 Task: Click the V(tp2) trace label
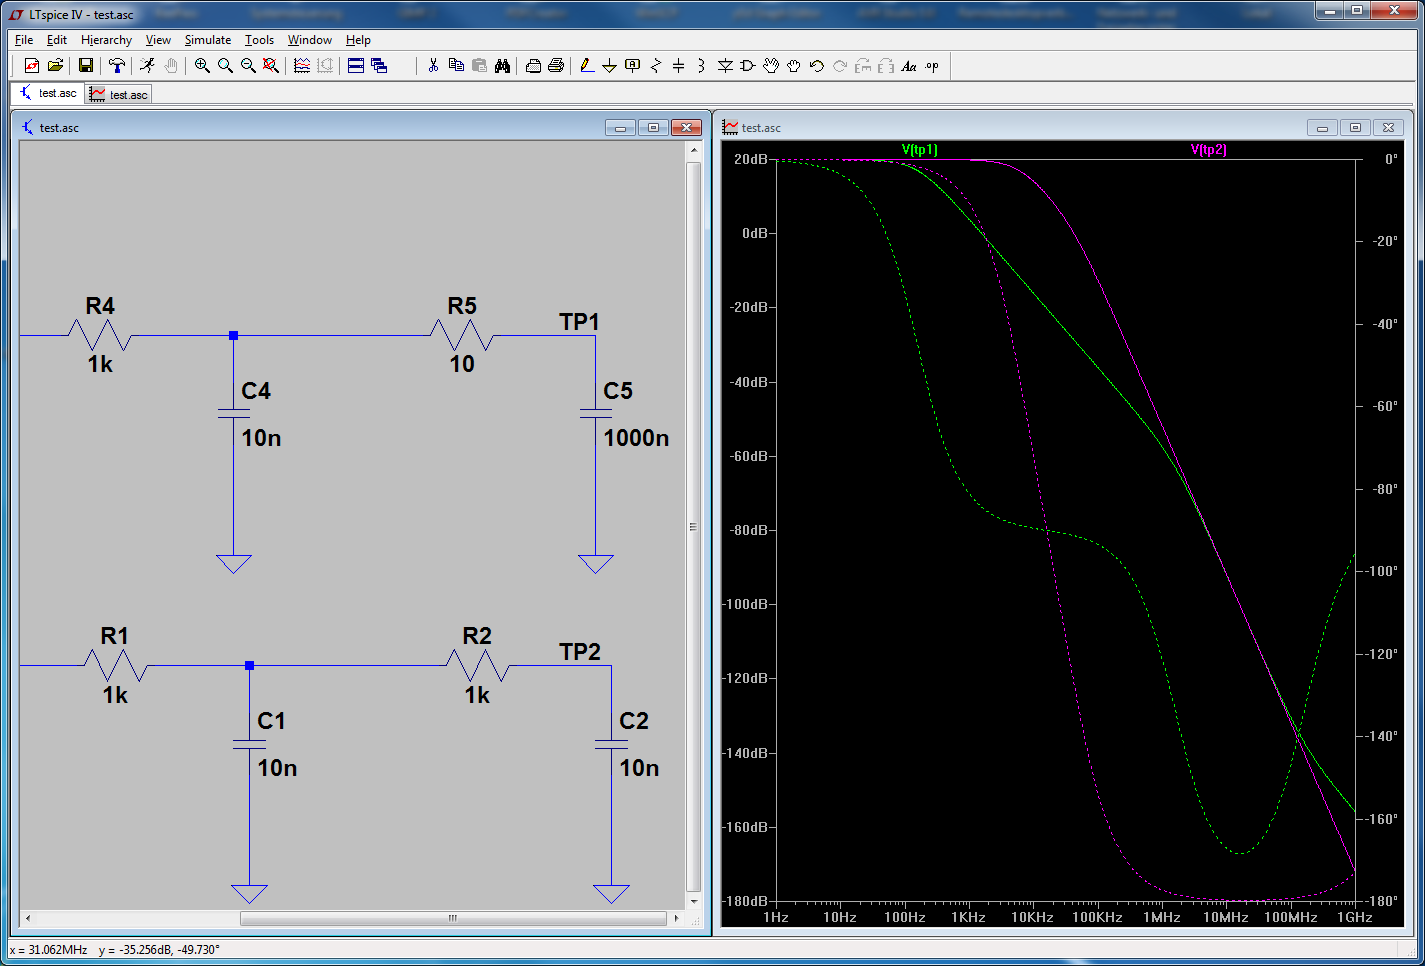click(x=1208, y=149)
